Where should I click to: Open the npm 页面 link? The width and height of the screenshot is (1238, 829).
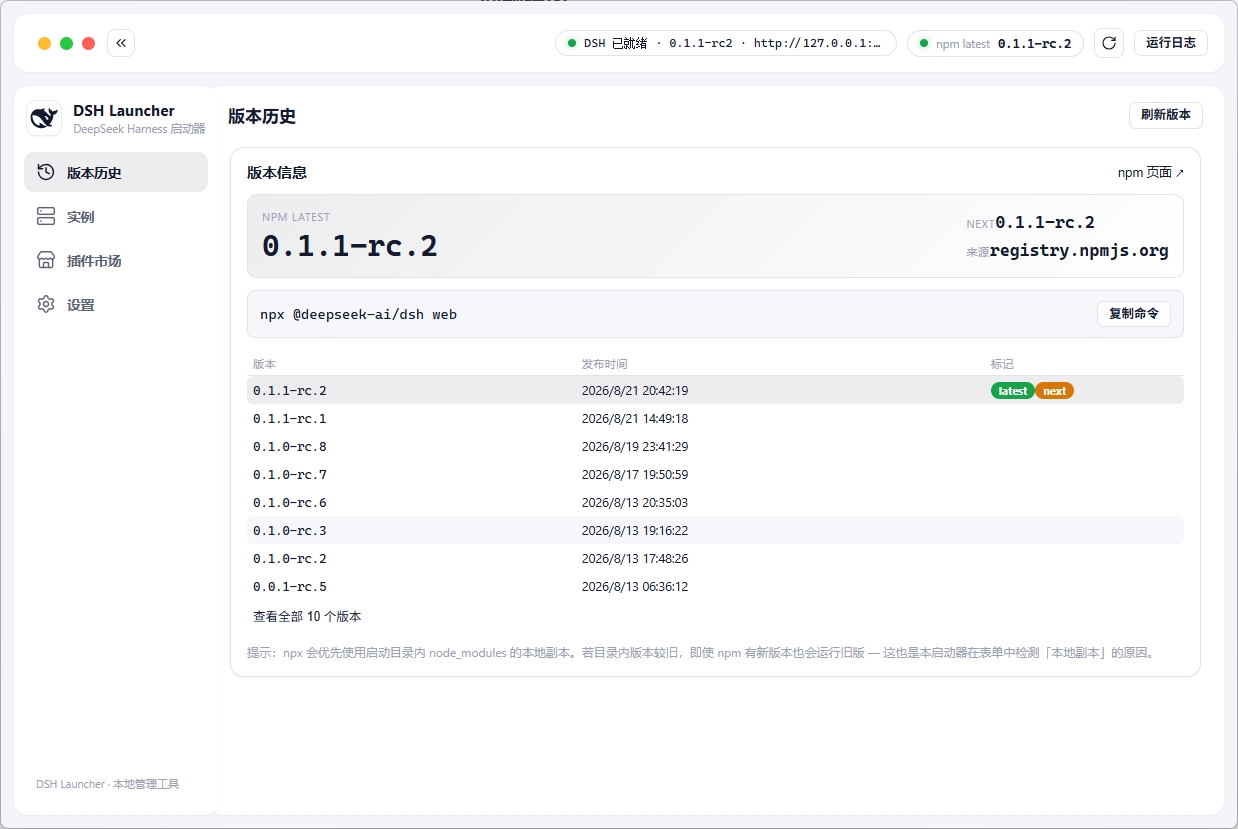click(1151, 172)
